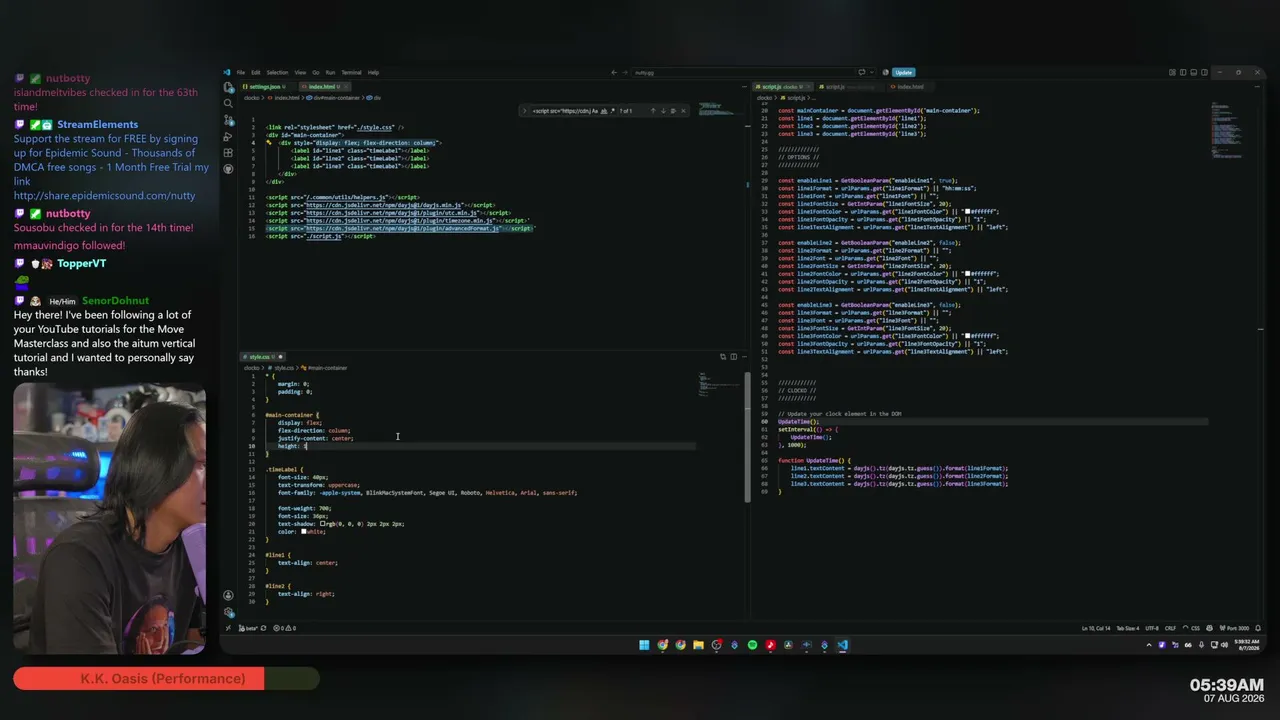The width and height of the screenshot is (1280, 720).
Task: Open the line1FontColor #ffffff swatch in script.js
Action: coord(967,212)
